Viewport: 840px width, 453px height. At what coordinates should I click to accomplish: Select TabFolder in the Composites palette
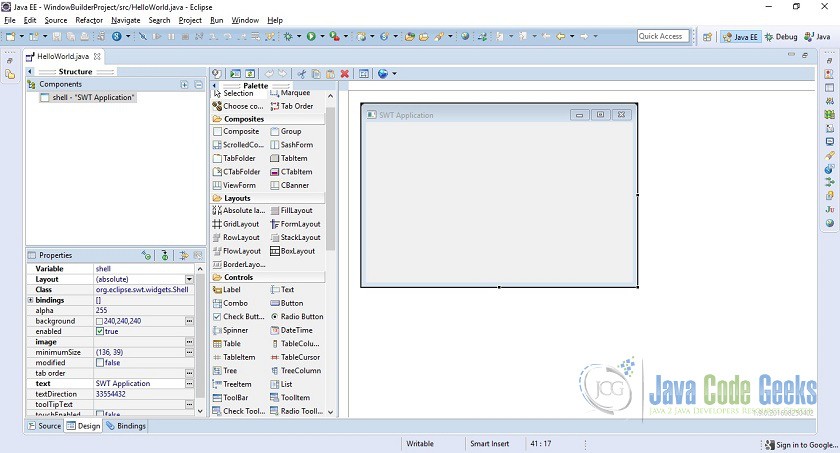tap(234, 158)
